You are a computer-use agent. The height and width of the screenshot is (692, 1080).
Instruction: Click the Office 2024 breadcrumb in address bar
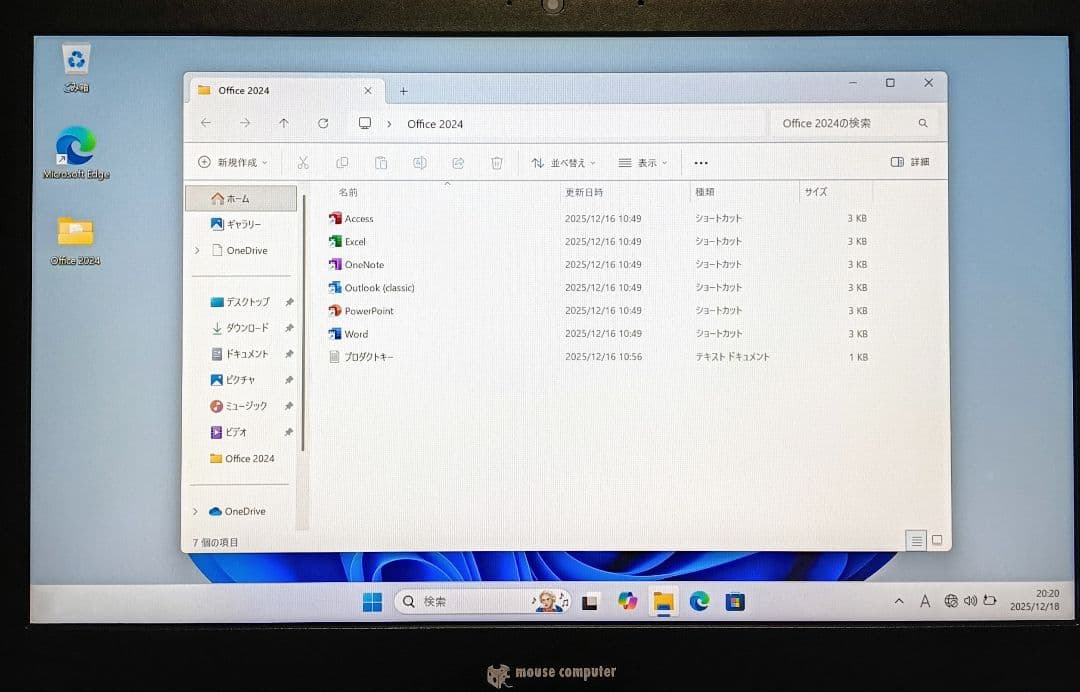(435, 124)
